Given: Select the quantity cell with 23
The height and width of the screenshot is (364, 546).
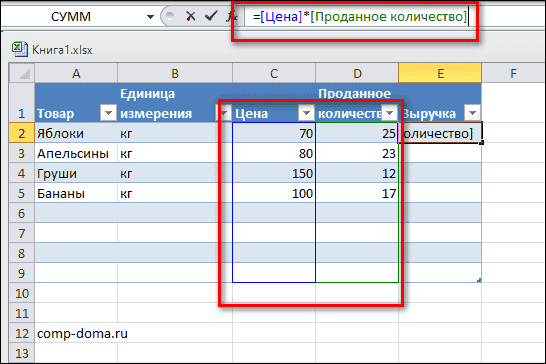Looking at the screenshot, I should tap(357, 153).
